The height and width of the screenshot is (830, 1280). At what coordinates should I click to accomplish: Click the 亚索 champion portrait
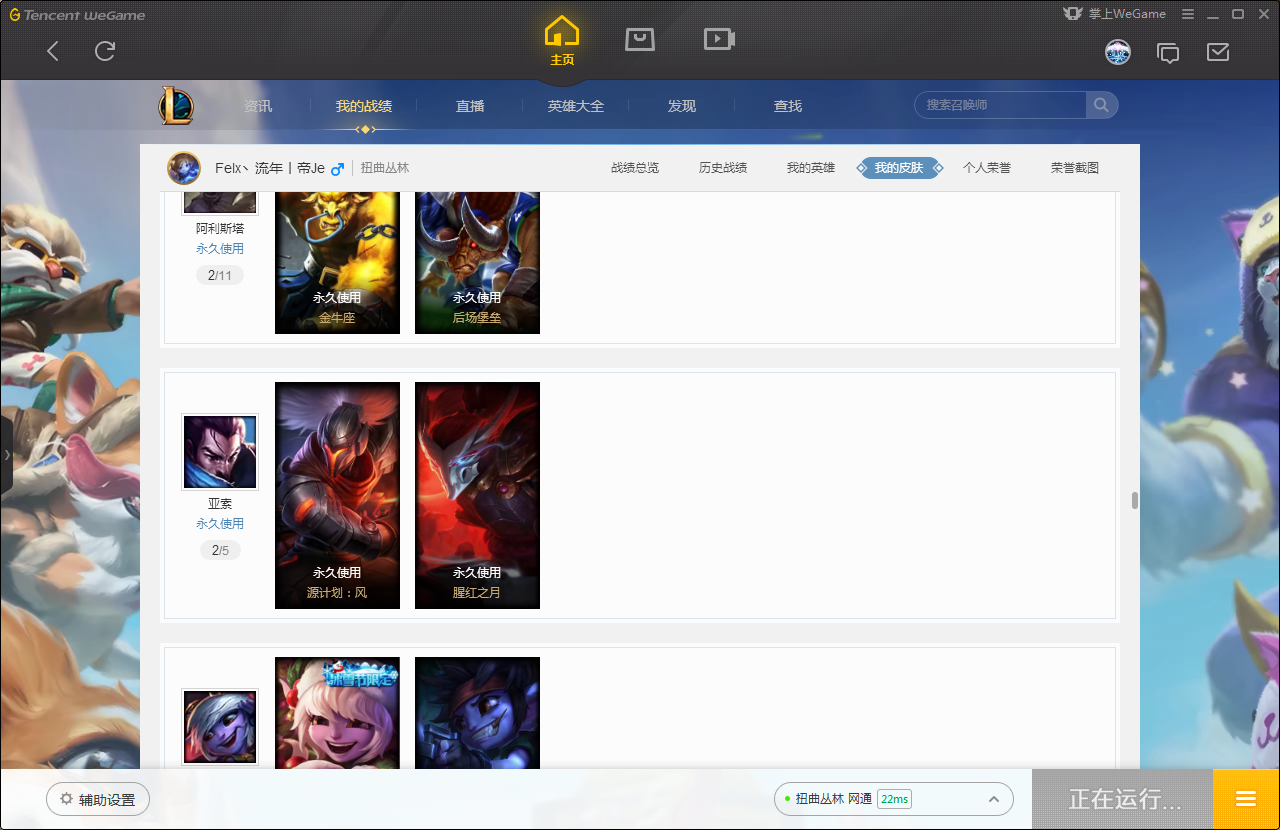coord(220,452)
